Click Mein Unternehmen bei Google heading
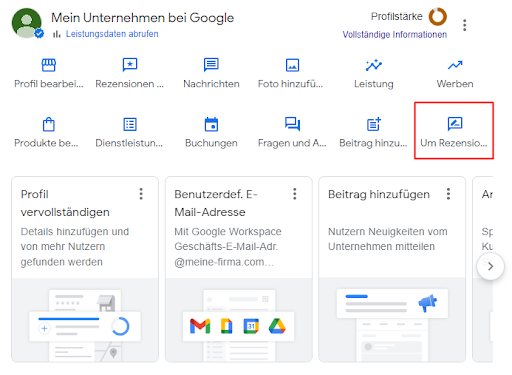Image resolution: width=512 pixels, height=375 pixels. [142, 18]
